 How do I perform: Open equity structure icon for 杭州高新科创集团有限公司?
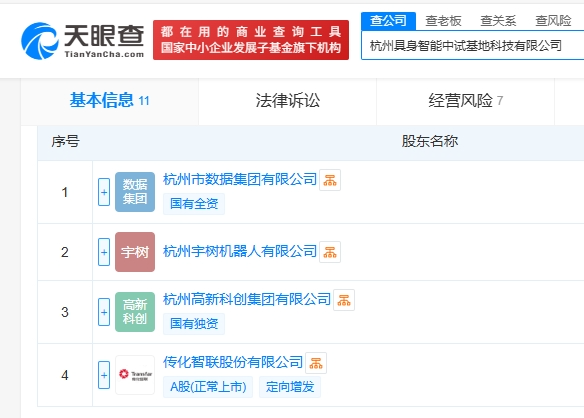coord(344,300)
